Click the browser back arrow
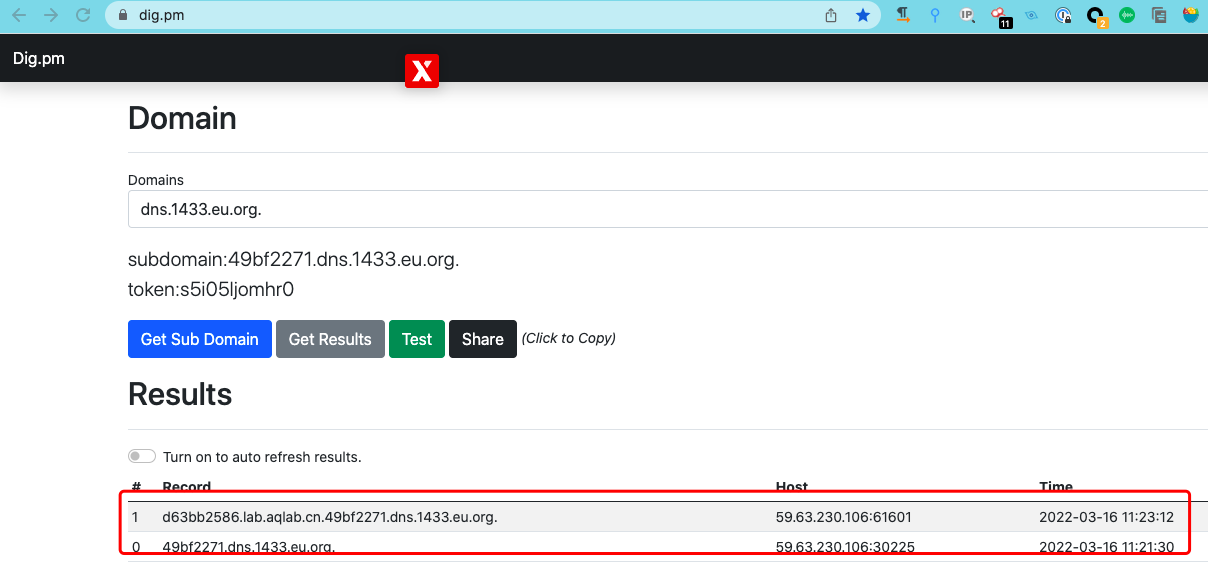Viewport: 1208px width, 577px height. coord(19,15)
